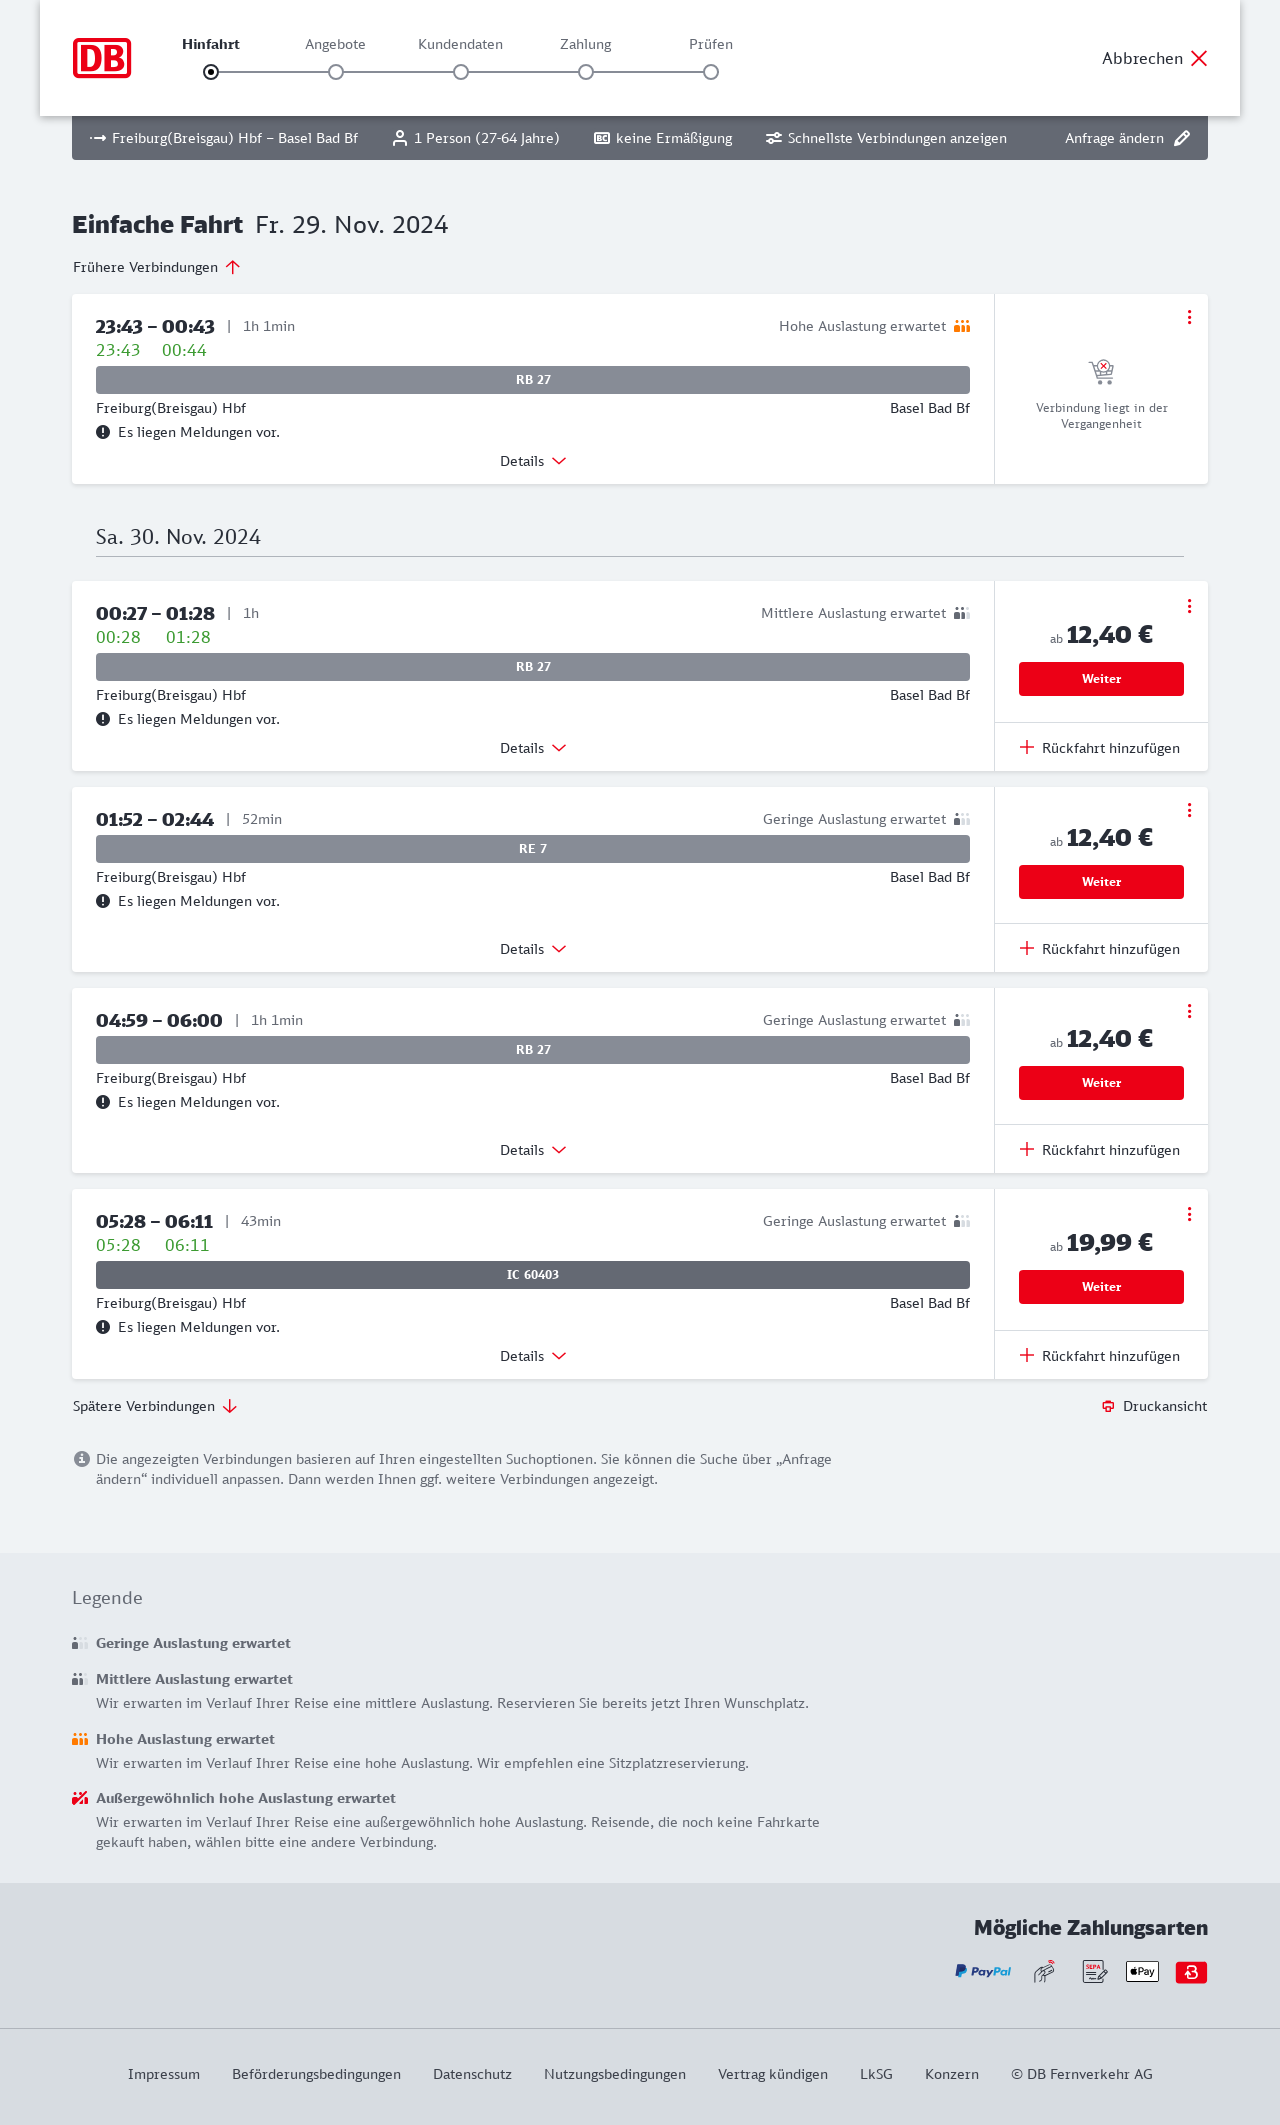This screenshot has width=1280, height=2125.
Task: Open the Impressum footer link
Action: 164,2074
